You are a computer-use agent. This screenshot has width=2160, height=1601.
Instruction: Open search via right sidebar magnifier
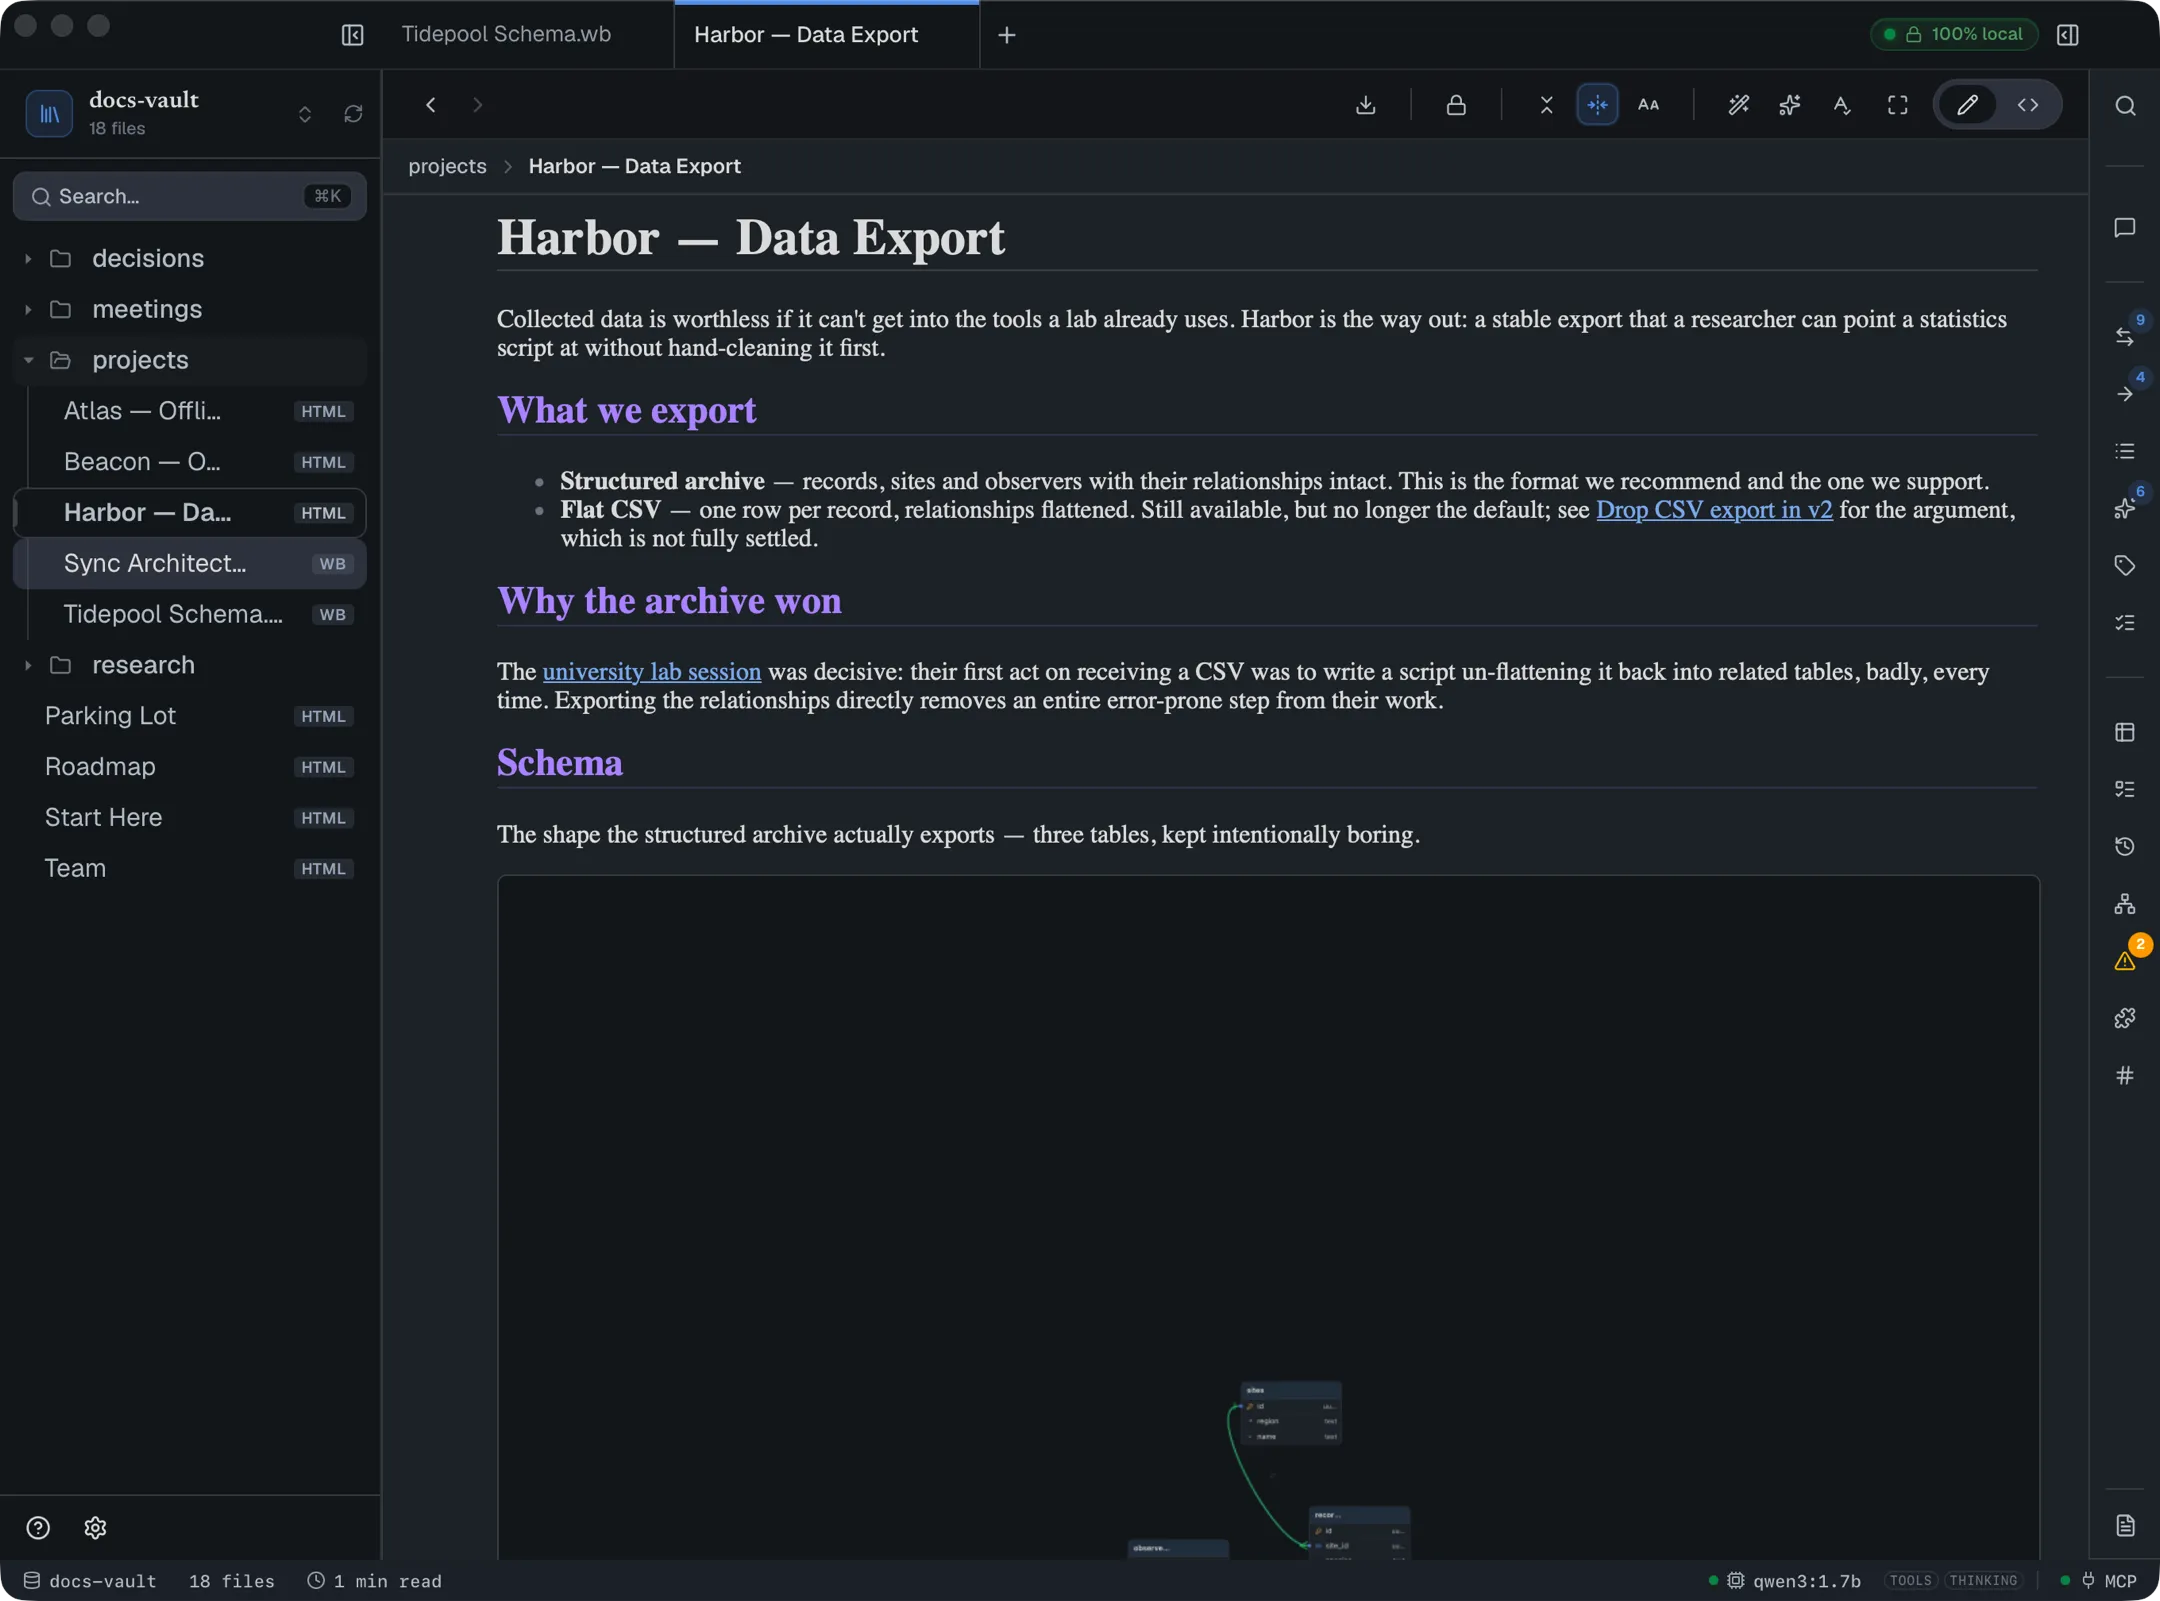coord(2125,106)
